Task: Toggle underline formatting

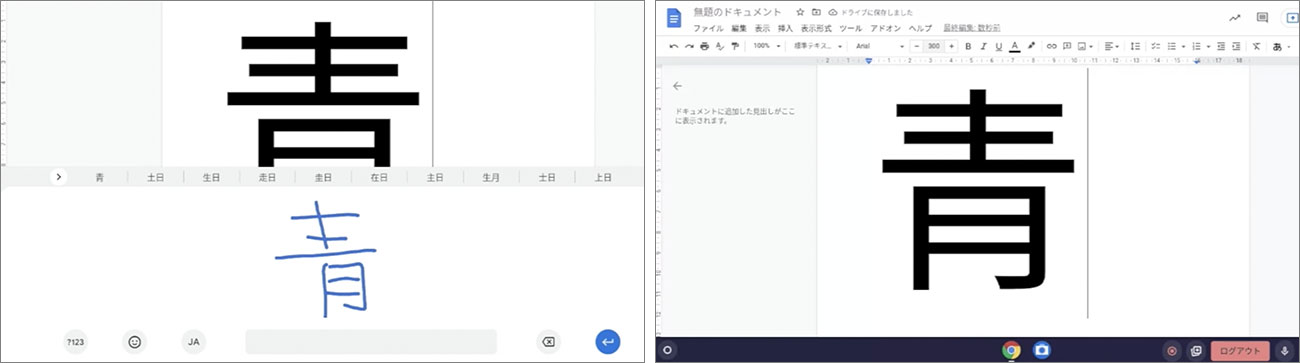Action: point(999,46)
